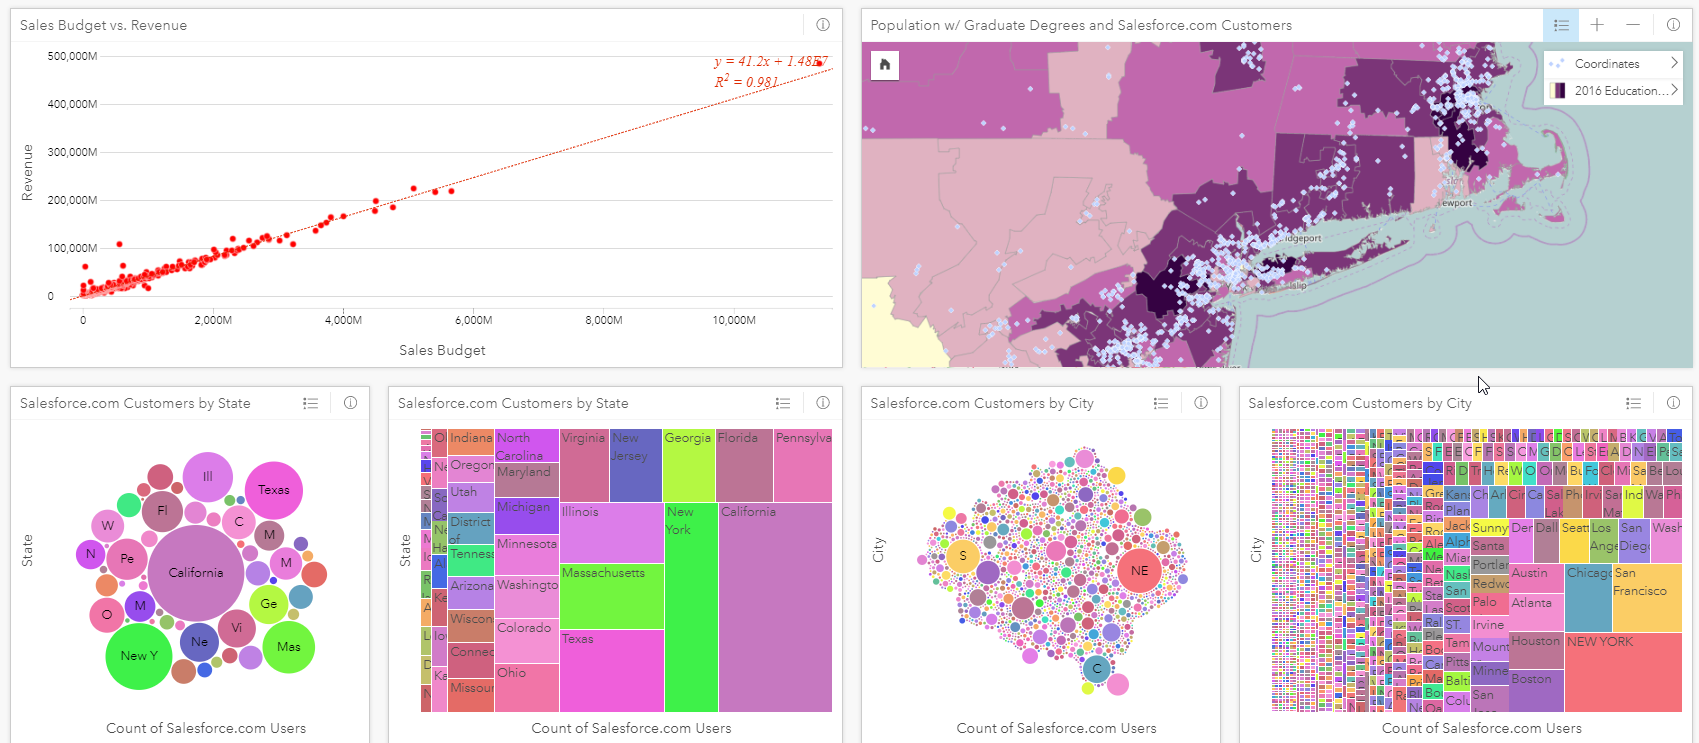1699x743 pixels.
Task: Select the Ohio treemap tile
Action: [x=527, y=688]
